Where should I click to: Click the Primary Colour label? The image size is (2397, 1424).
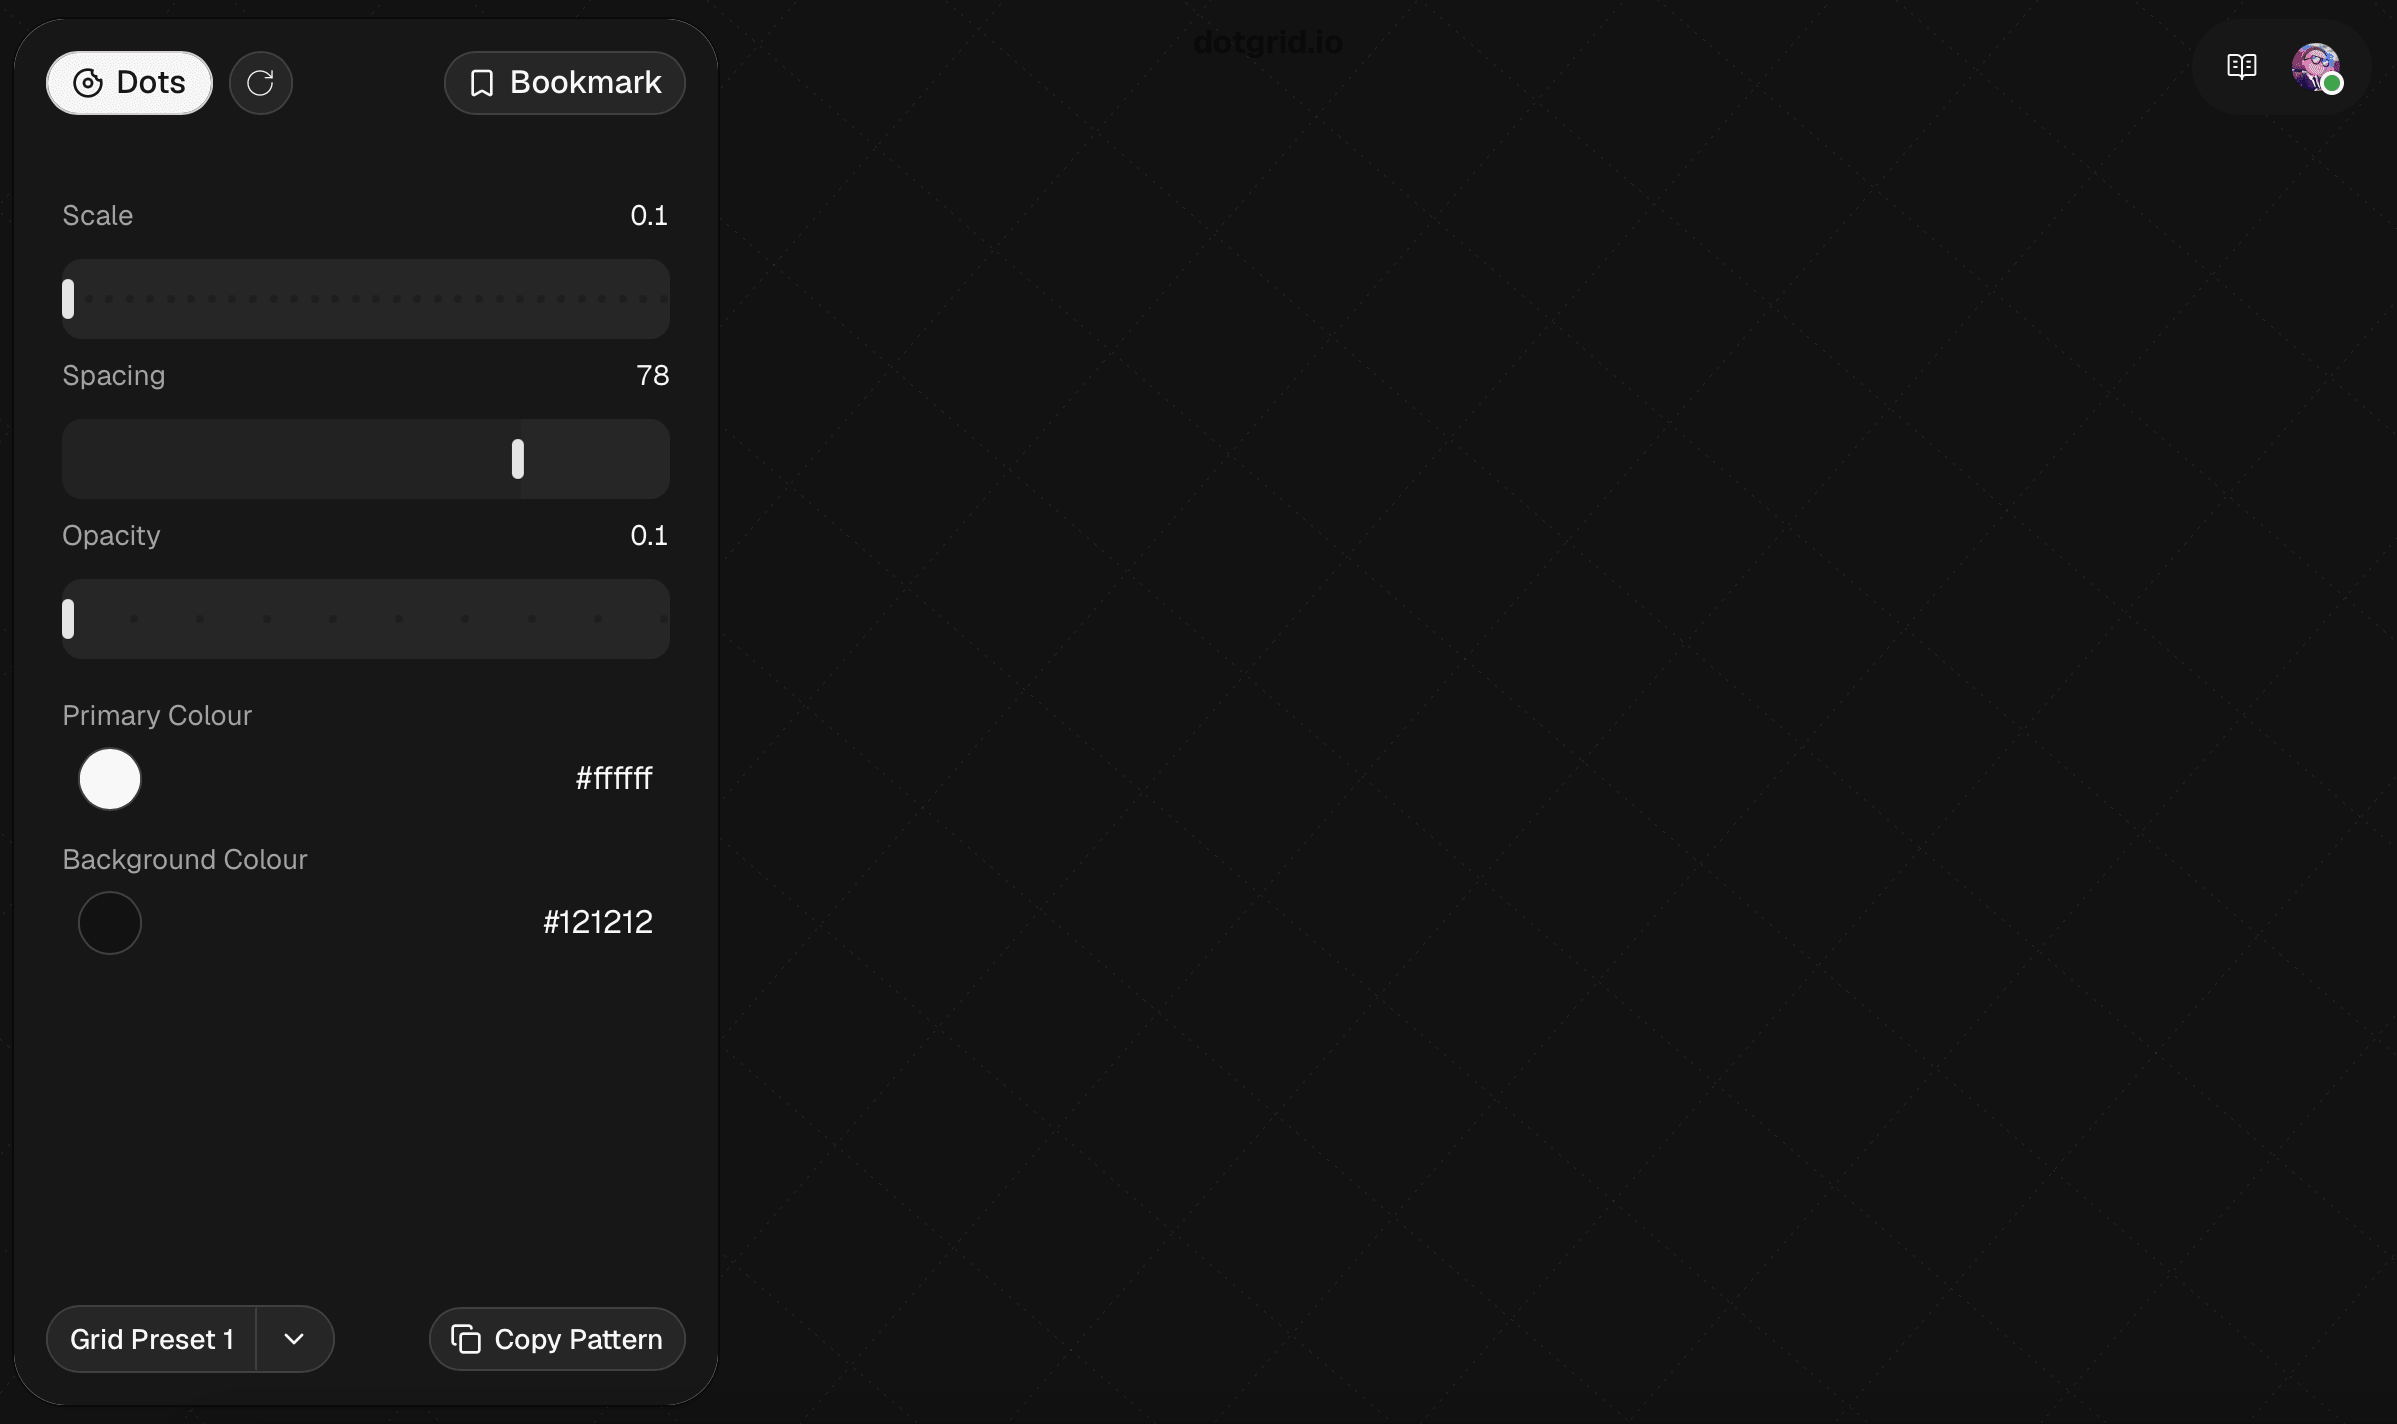tap(157, 716)
